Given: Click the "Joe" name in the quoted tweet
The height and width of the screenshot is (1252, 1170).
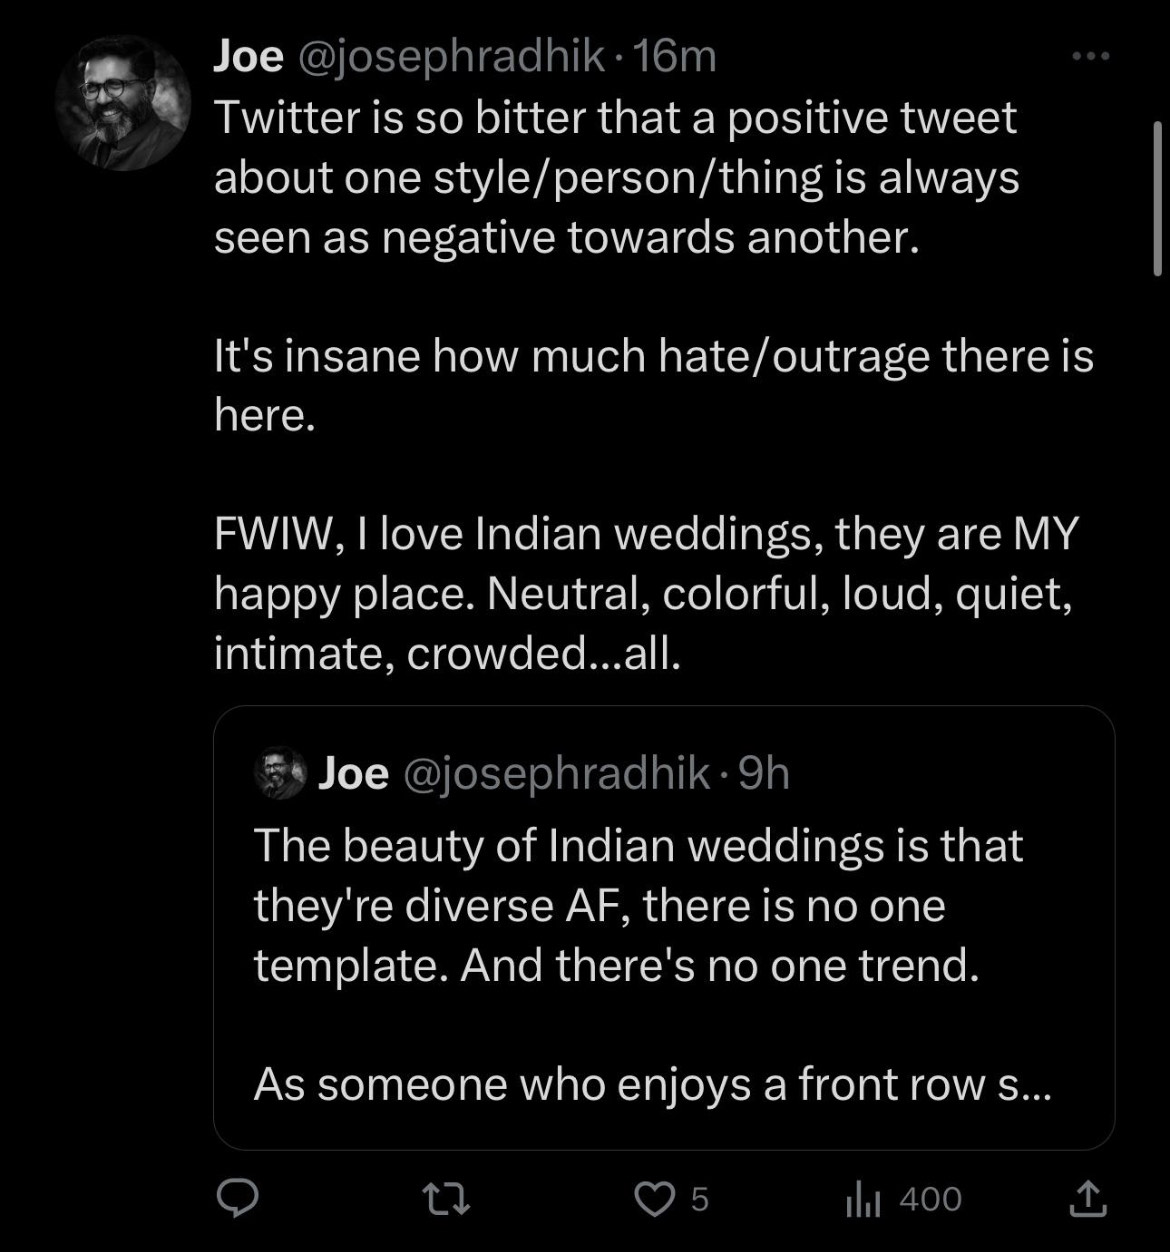Looking at the screenshot, I should coord(353,774).
